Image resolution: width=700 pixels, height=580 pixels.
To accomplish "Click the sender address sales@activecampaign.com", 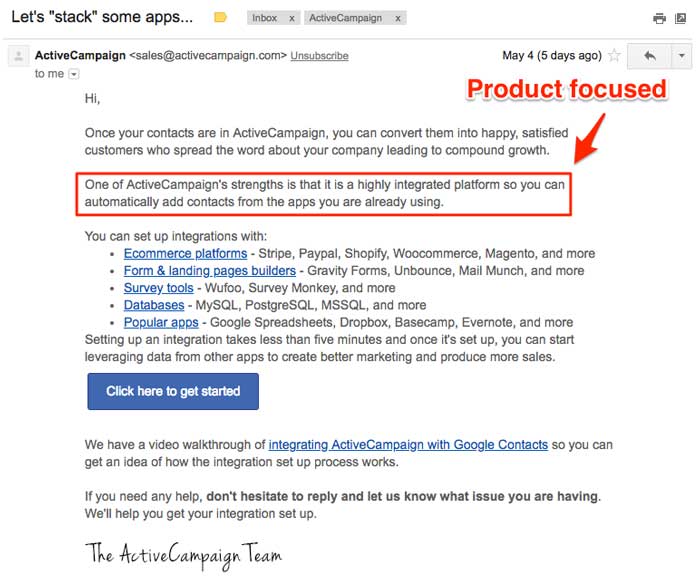I will 208,55.
